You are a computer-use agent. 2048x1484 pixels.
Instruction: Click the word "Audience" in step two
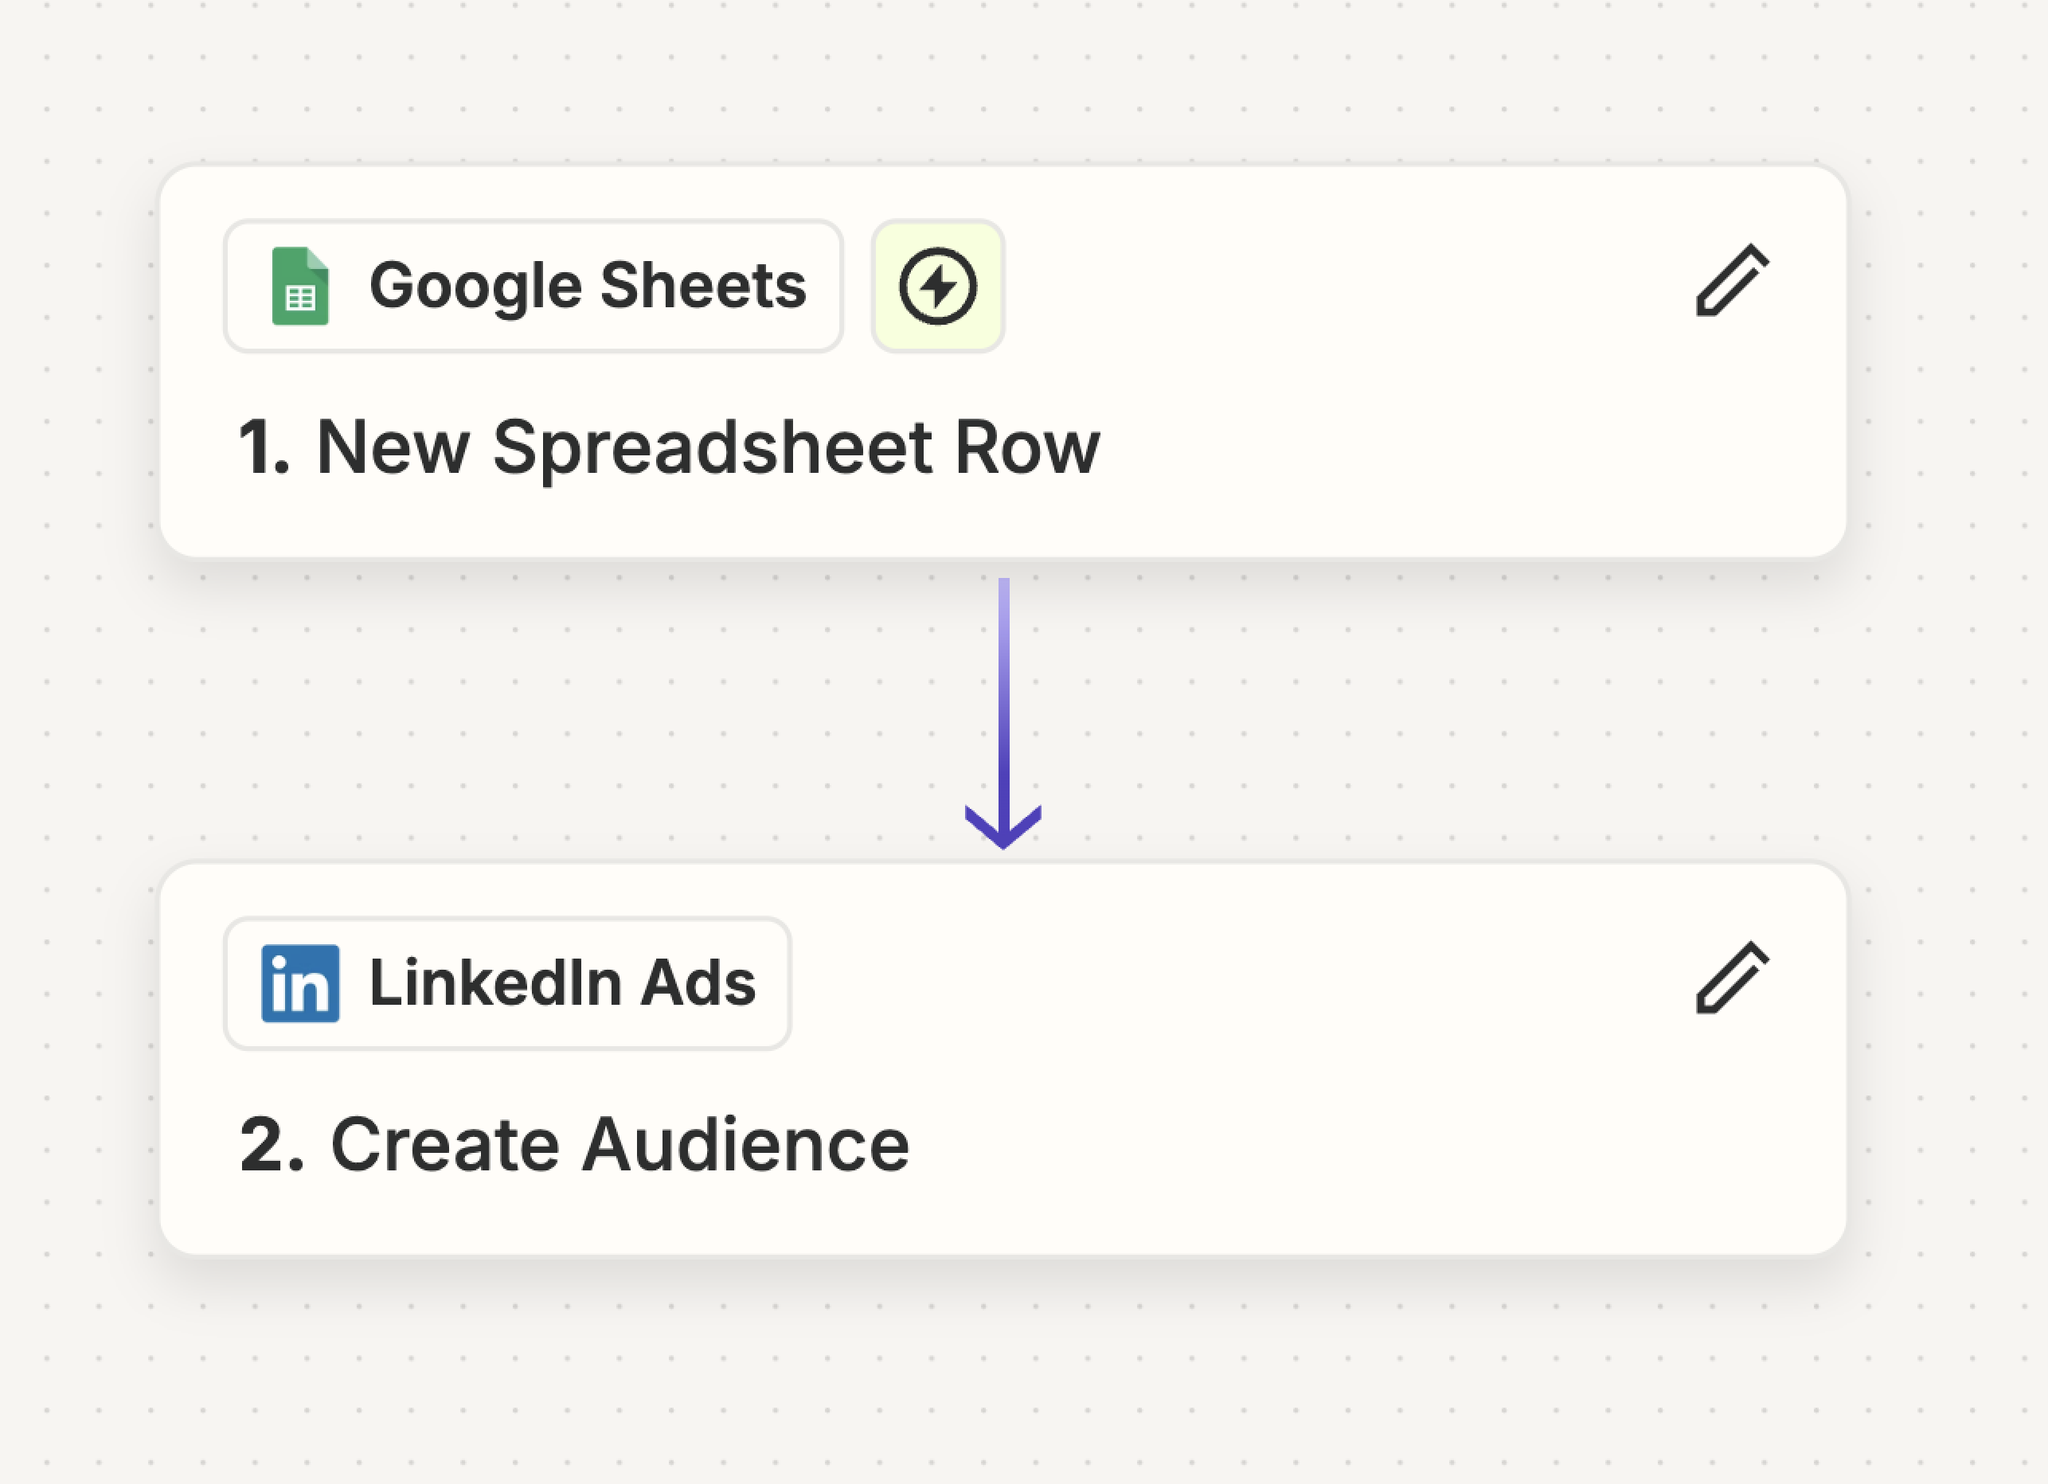click(746, 1144)
